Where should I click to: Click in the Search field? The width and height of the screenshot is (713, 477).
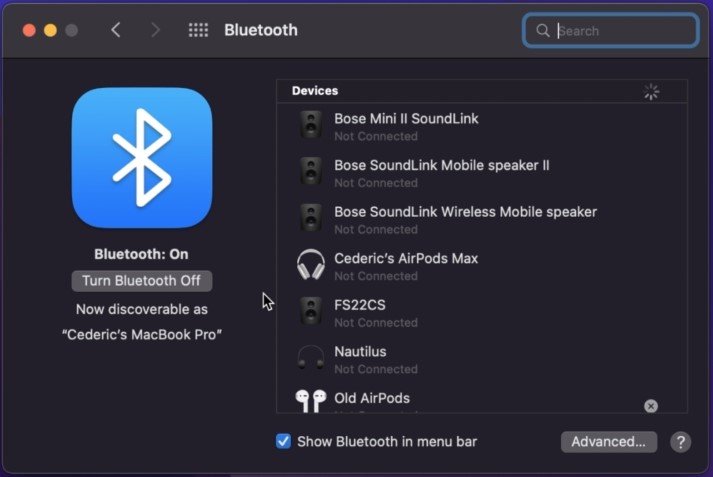tap(622, 31)
